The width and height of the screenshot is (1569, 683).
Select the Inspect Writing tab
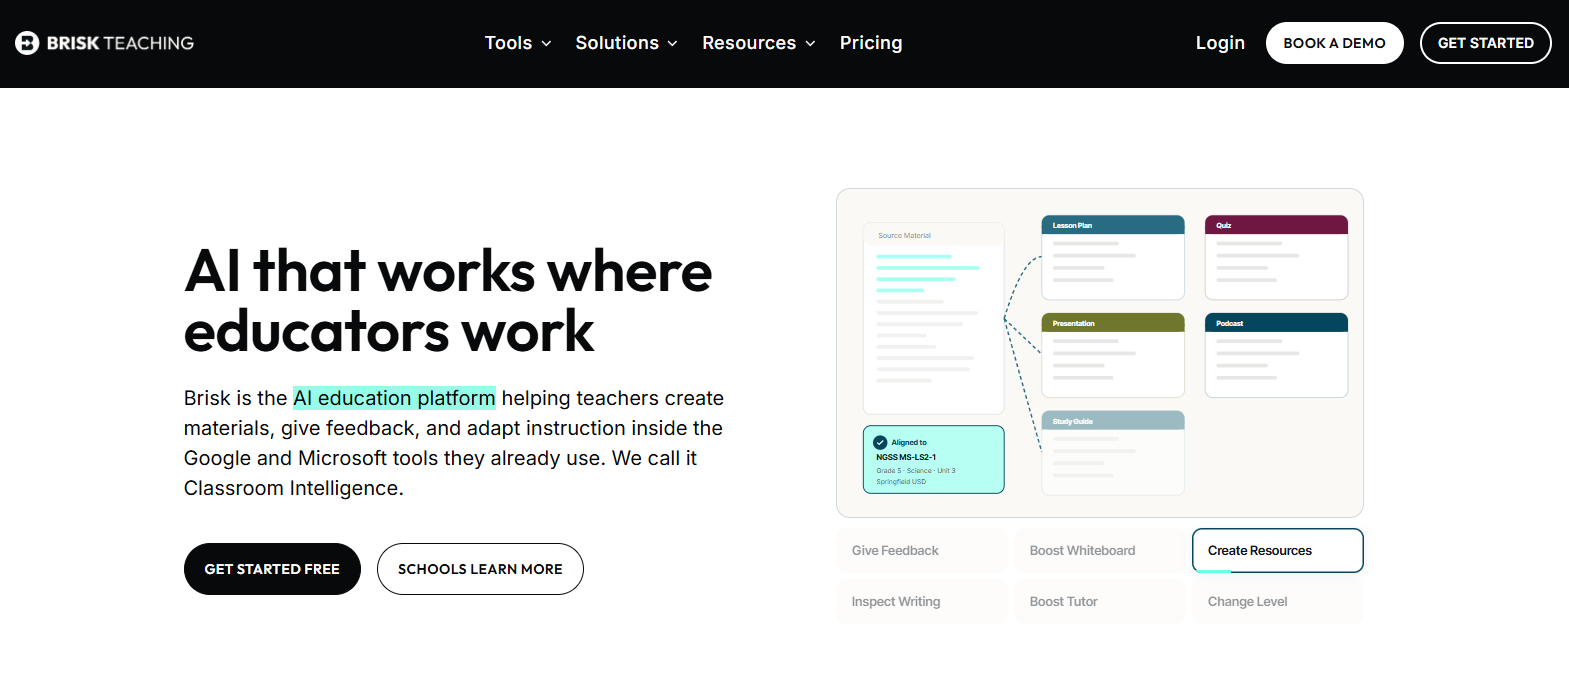(922, 602)
